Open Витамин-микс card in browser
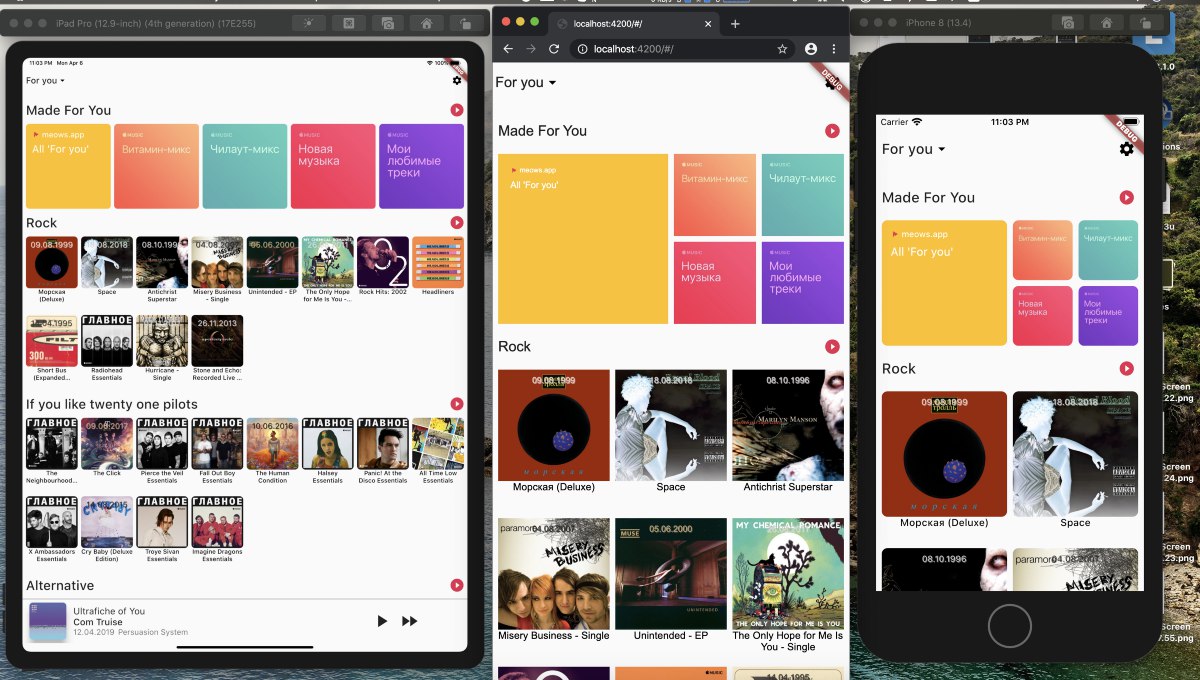The width and height of the screenshot is (1200, 680). pyautogui.click(x=715, y=195)
